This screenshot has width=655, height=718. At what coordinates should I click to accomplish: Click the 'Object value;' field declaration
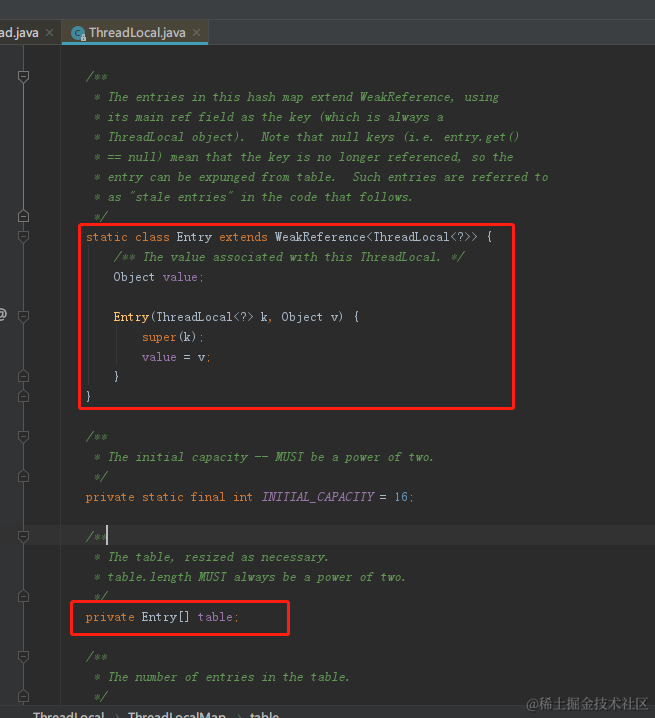click(158, 277)
